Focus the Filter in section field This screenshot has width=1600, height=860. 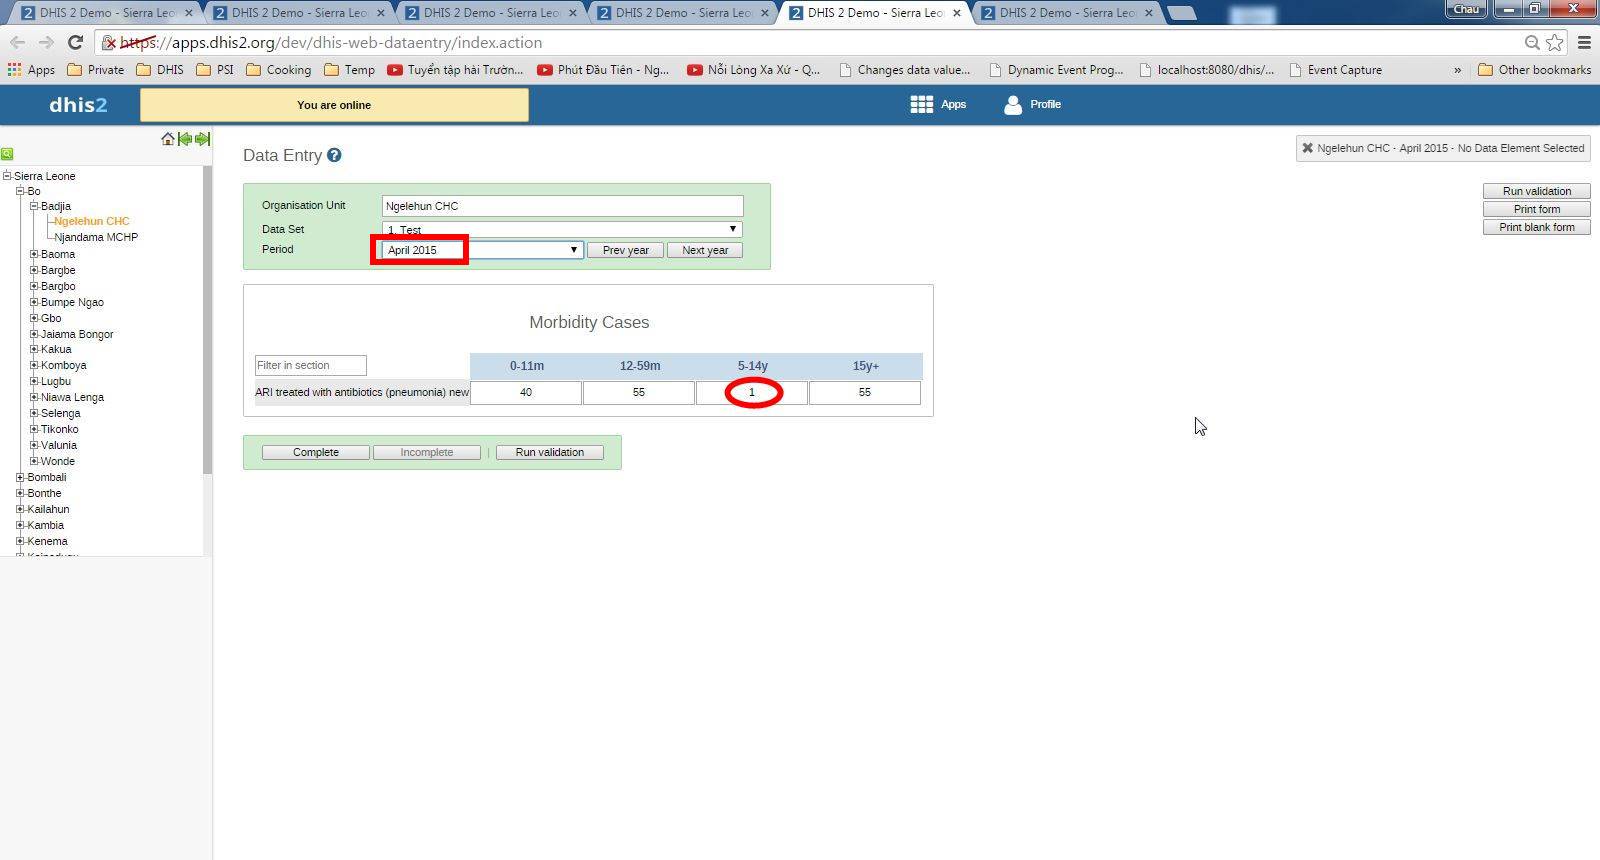[x=311, y=365]
